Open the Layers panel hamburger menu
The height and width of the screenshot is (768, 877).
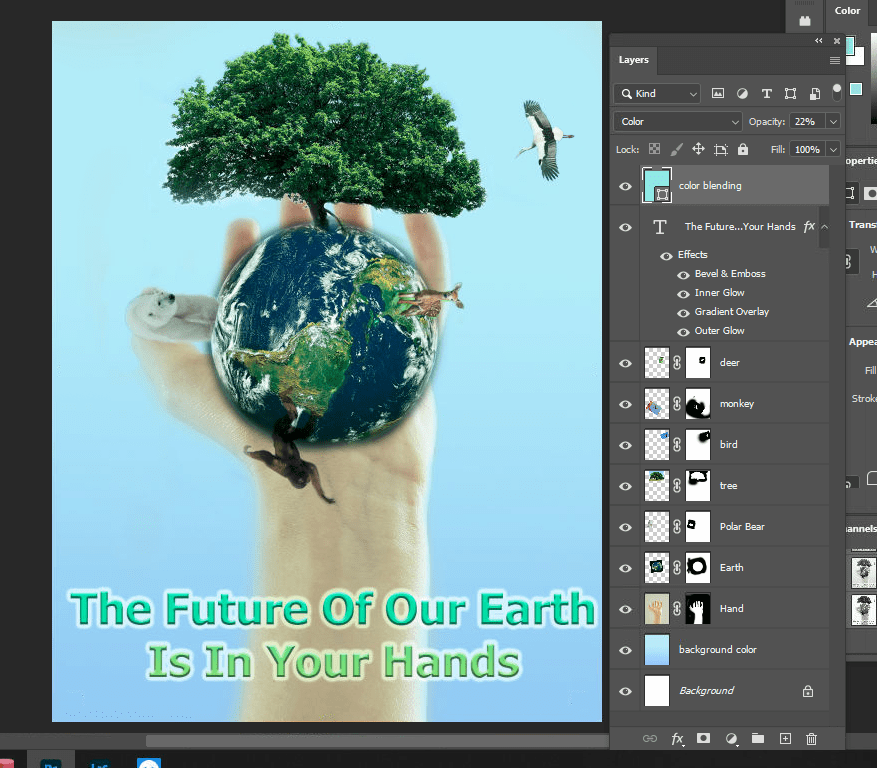coord(834,60)
